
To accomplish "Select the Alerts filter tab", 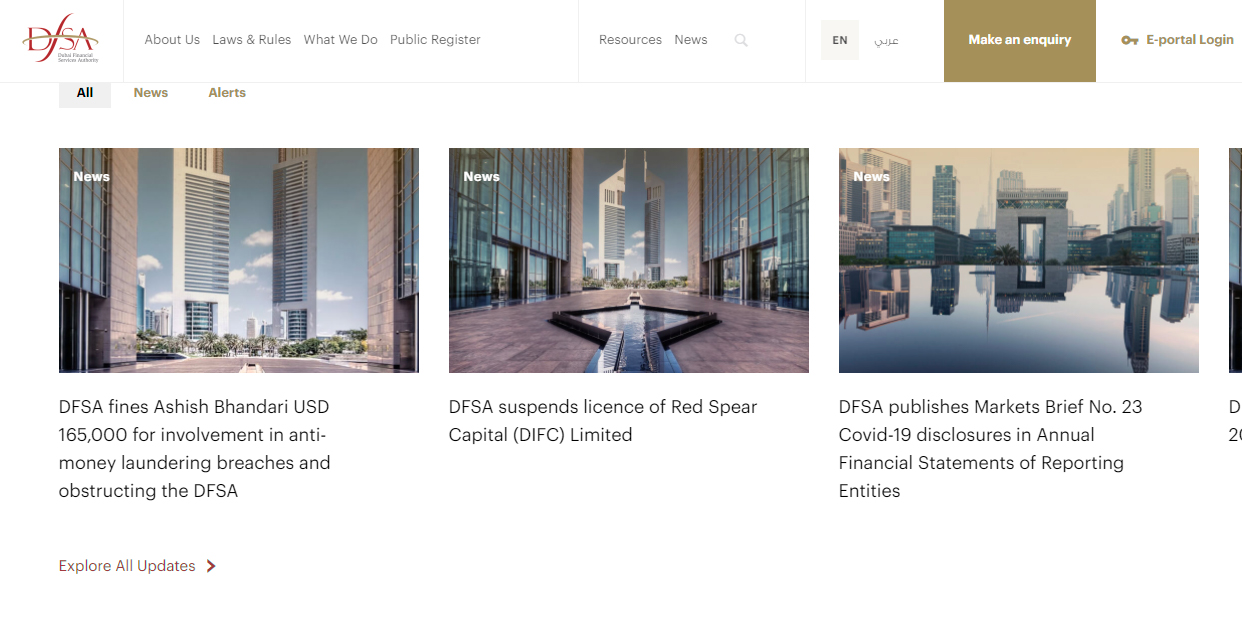I will point(227,92).
